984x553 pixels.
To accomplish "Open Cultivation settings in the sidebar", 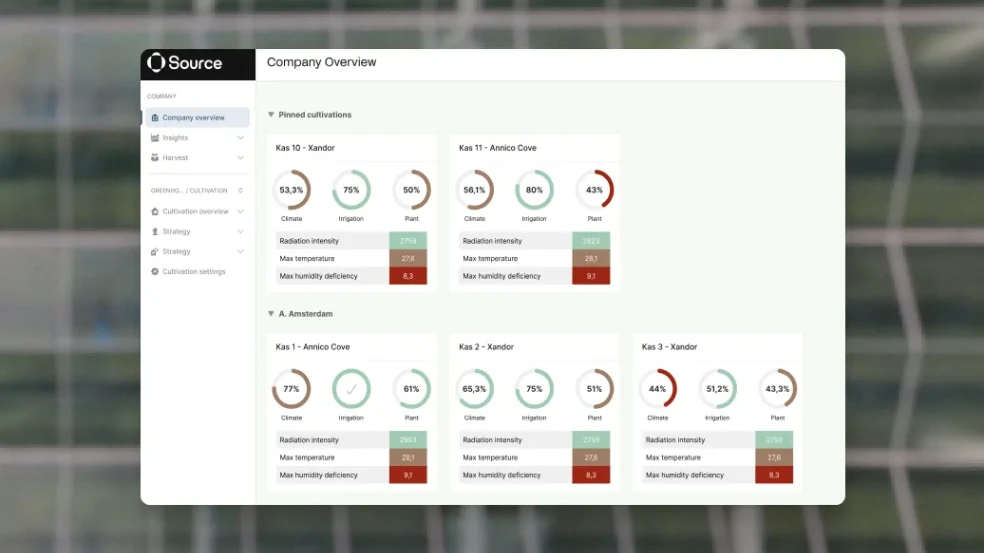I will [x=193, y=272].
